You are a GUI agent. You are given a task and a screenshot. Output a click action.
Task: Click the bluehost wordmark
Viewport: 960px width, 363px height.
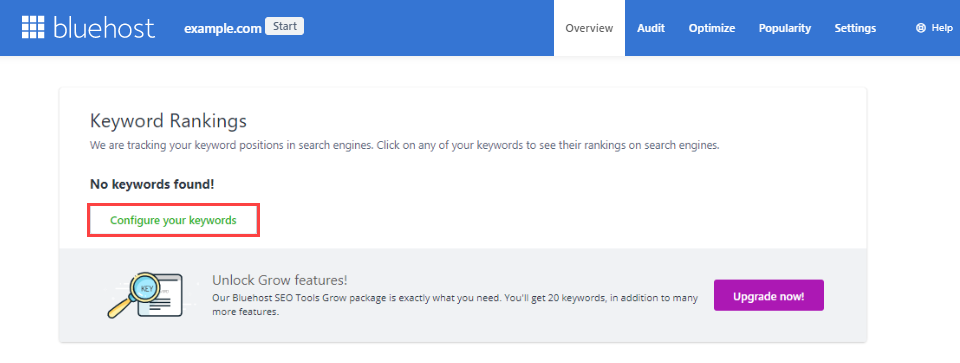click(104, 28)
